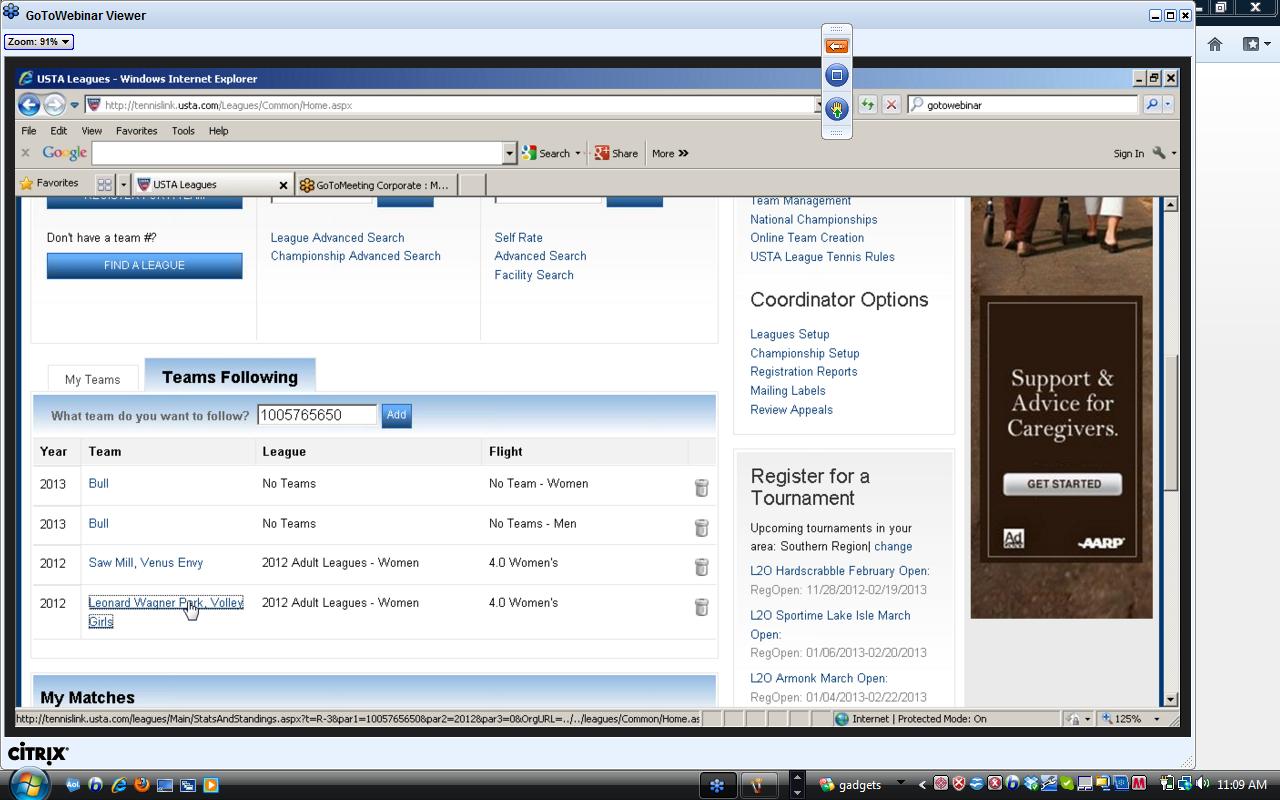Click trash icon for No Team - Women

pyautogui.click(x=701, y=488)
